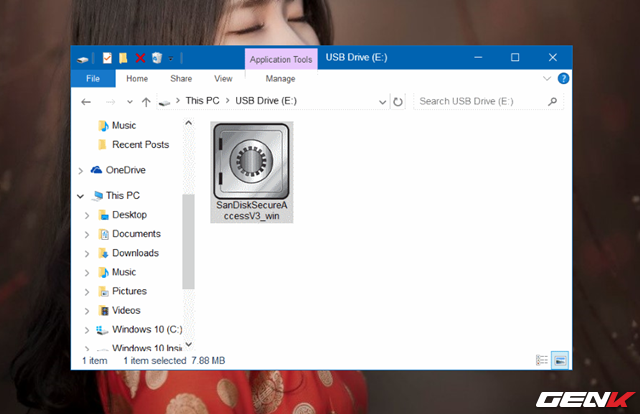Click USB Drive (E:) in the breadcrumb
The height and width of the screenshot is (414, 640).
coord(266,100)
